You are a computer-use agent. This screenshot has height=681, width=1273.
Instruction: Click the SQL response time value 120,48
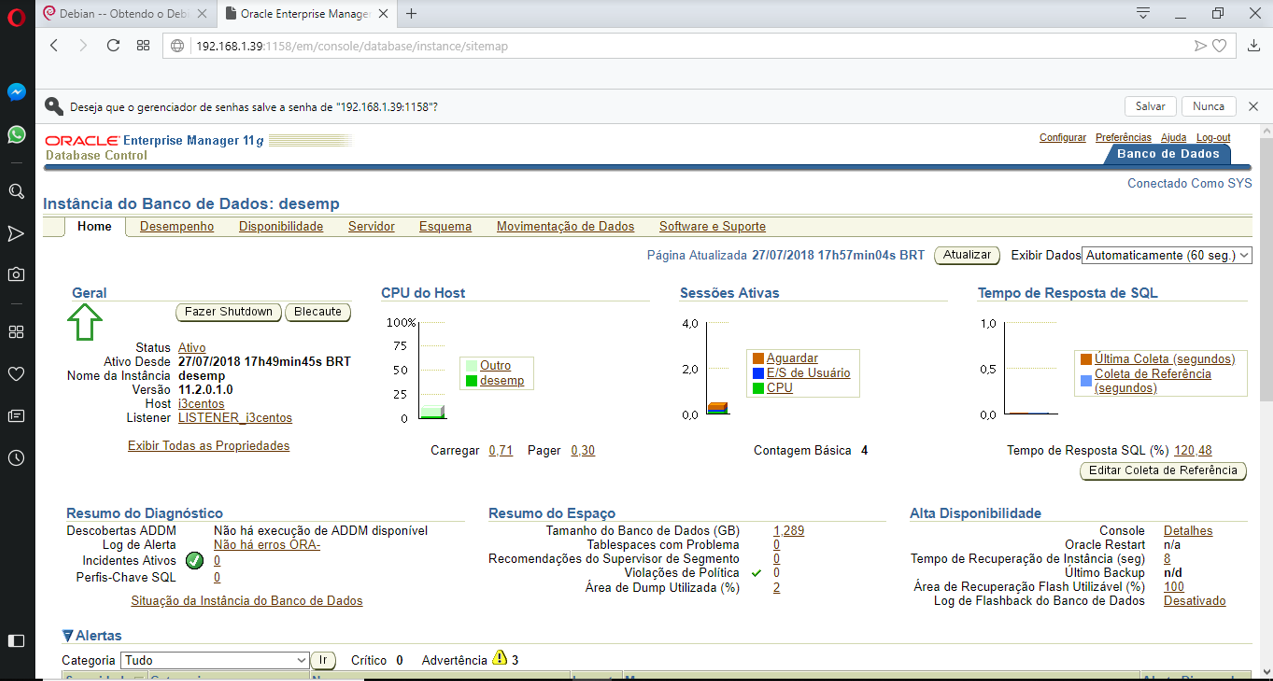click(x=1193, y=451)
